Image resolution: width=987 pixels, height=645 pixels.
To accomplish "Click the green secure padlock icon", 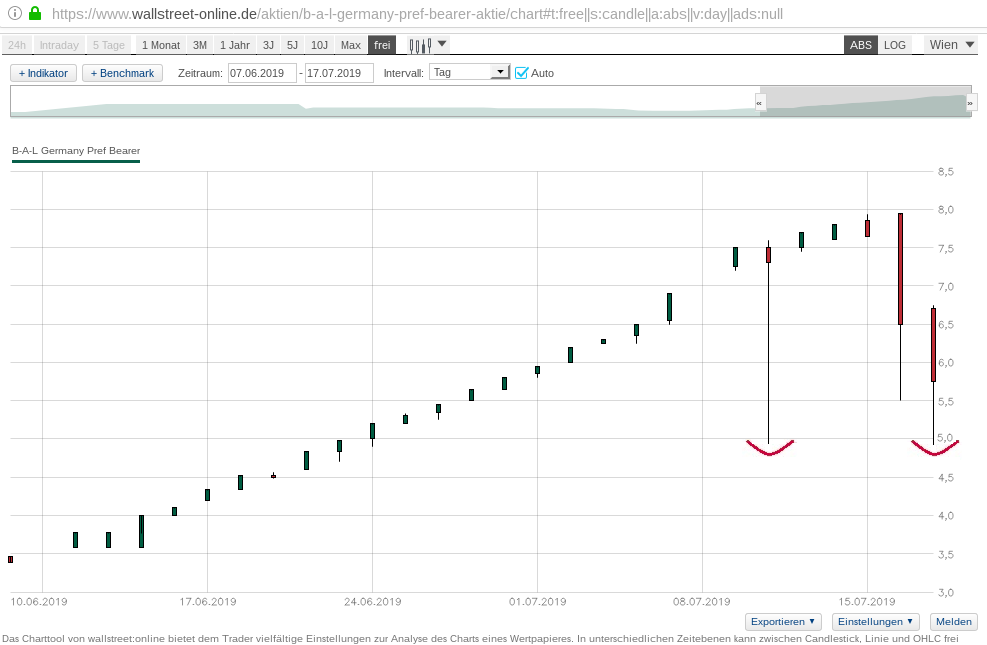I will click(35, 14).
